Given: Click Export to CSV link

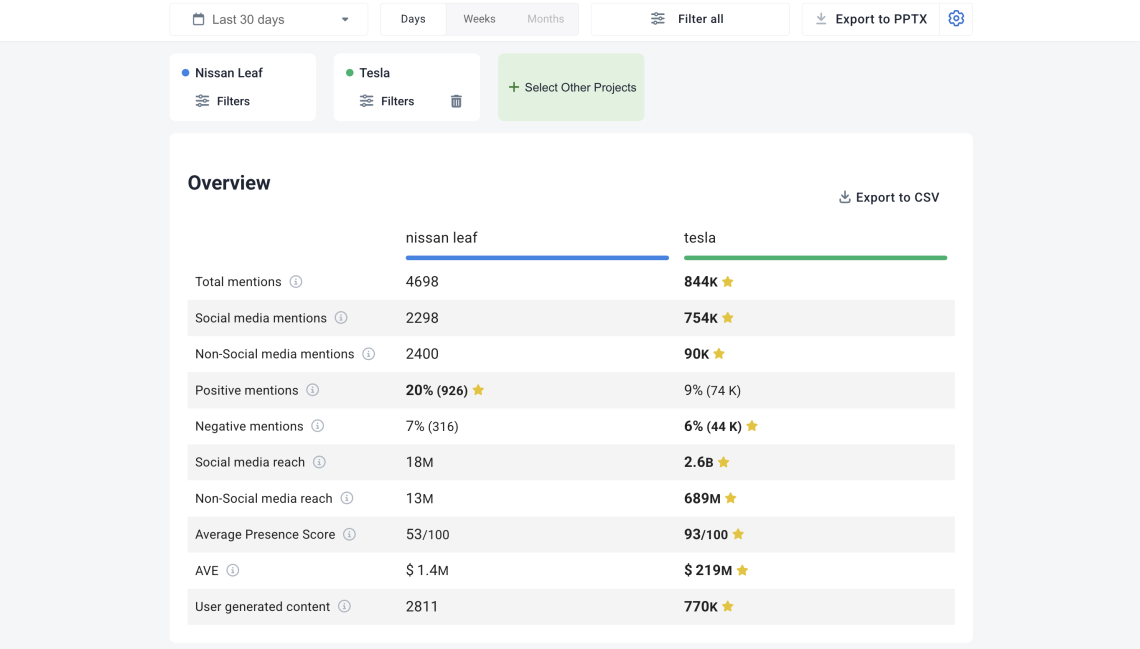Looking at the screenshot, I should (888, 197).
